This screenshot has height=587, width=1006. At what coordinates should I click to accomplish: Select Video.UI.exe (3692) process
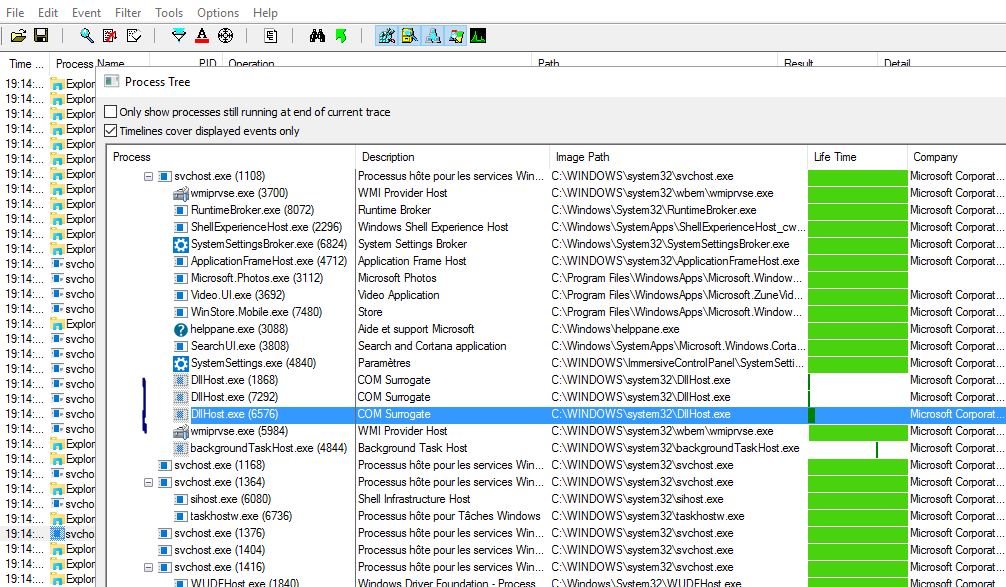(x=237, y=295)
